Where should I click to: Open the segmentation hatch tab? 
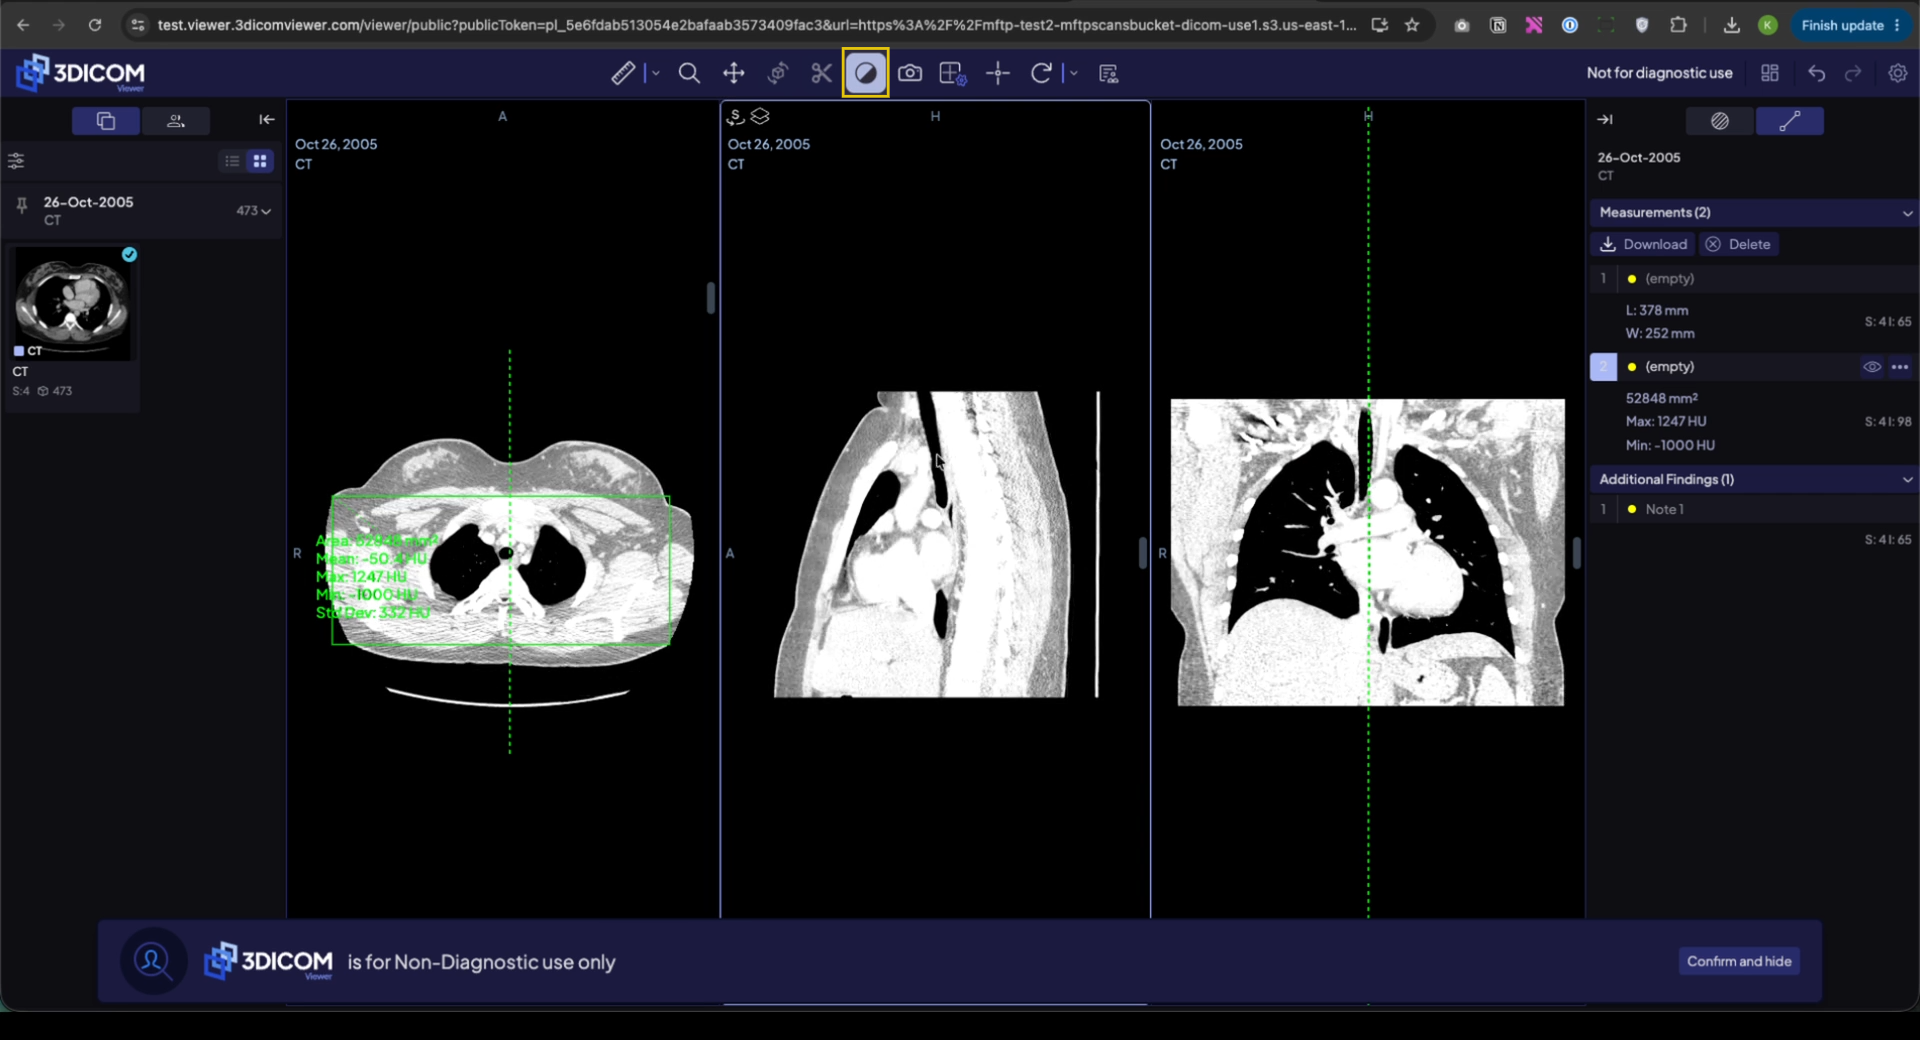(1720, 121)
